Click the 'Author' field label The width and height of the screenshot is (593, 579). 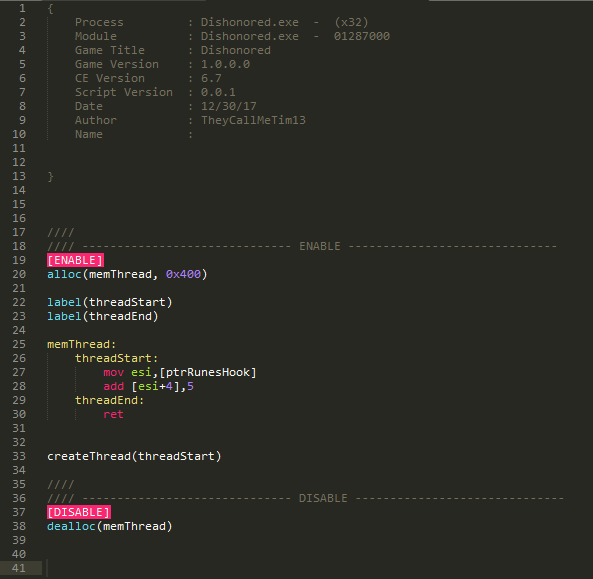pyautogui.click(x=96, y=120)
